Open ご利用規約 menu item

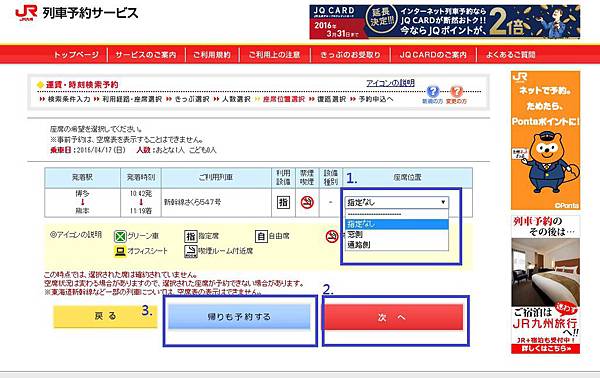click(x=212, y=55)
